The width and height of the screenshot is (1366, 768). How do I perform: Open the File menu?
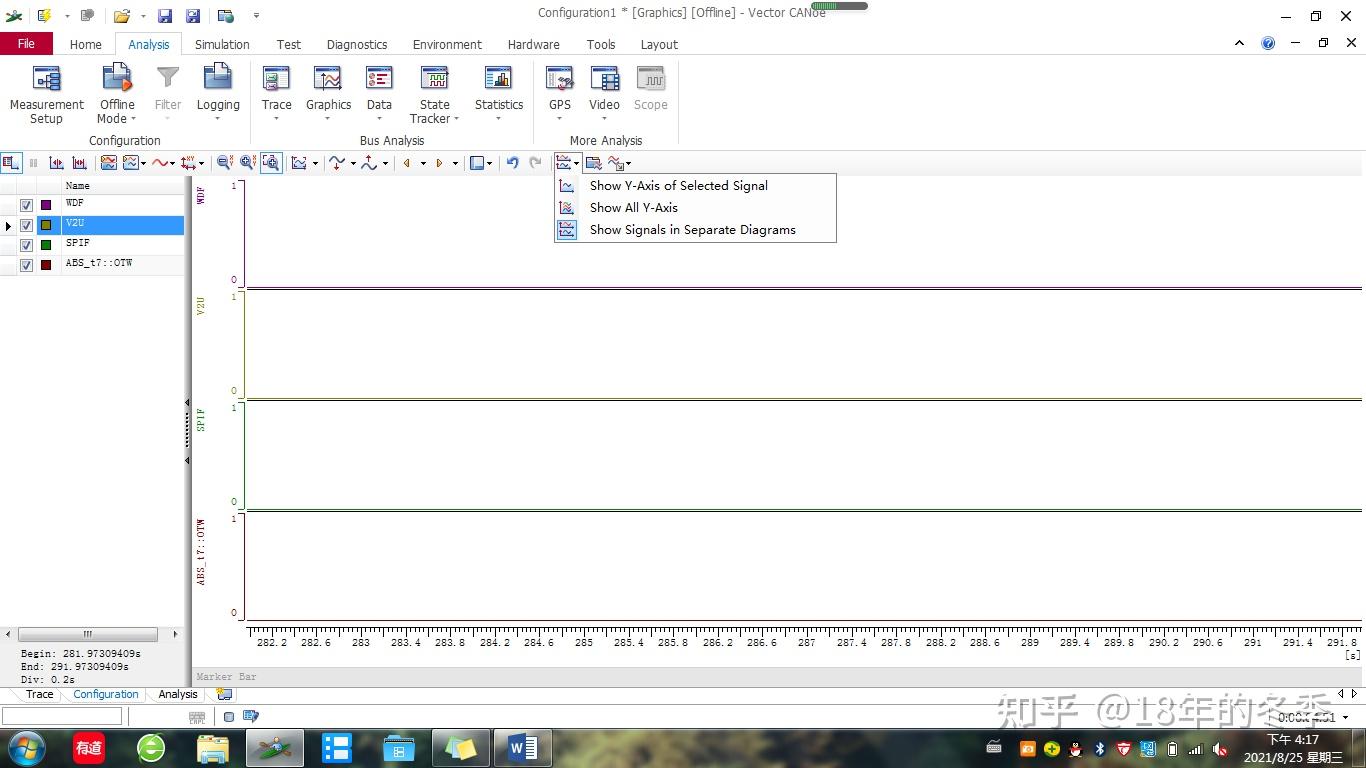coord(26,43)
